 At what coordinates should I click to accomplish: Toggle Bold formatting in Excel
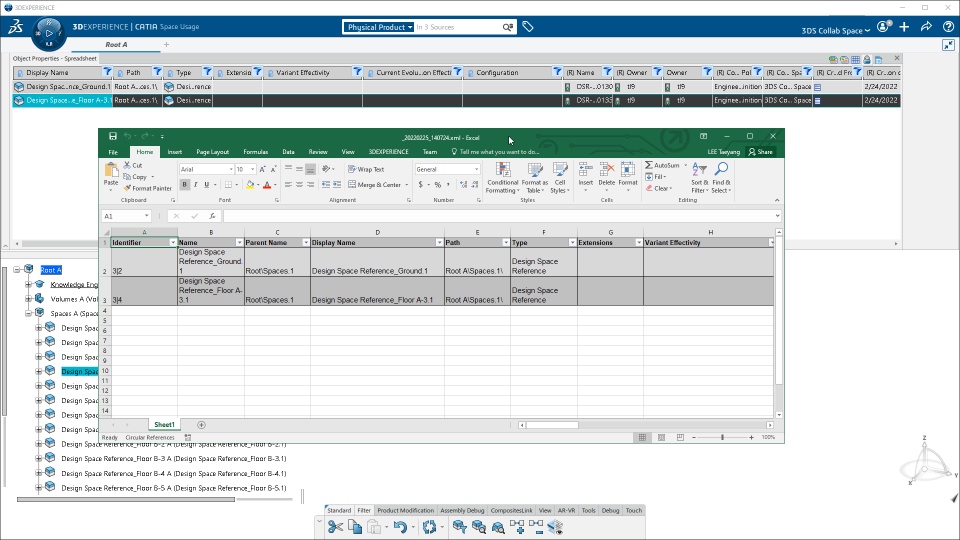184,184
